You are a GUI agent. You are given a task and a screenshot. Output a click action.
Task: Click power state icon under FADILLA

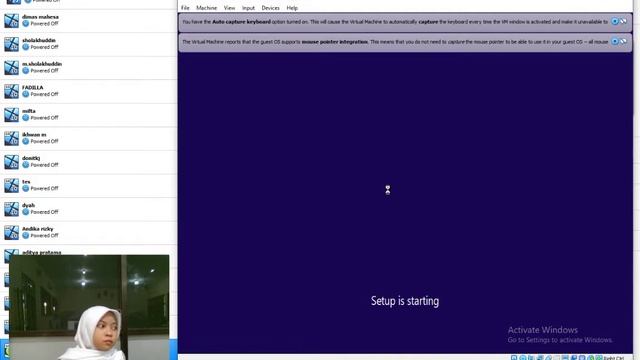[x=26, y=94]
